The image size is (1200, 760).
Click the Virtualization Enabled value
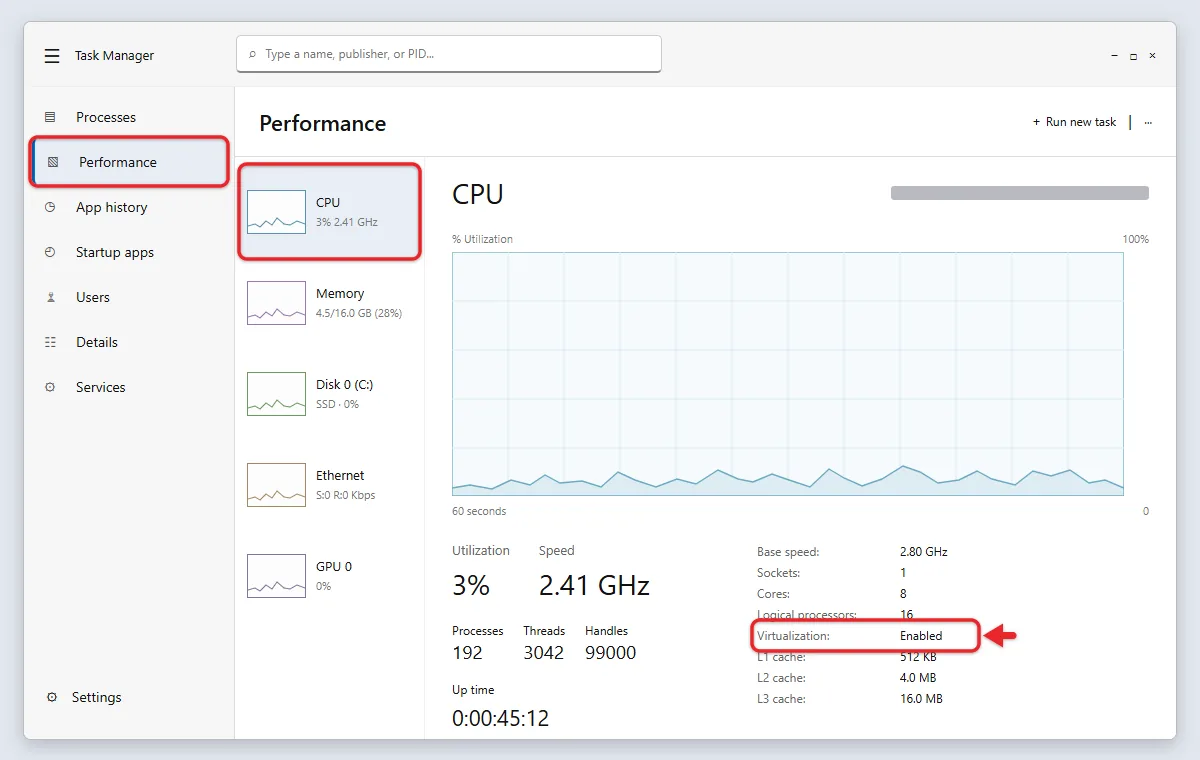point(921,636)
